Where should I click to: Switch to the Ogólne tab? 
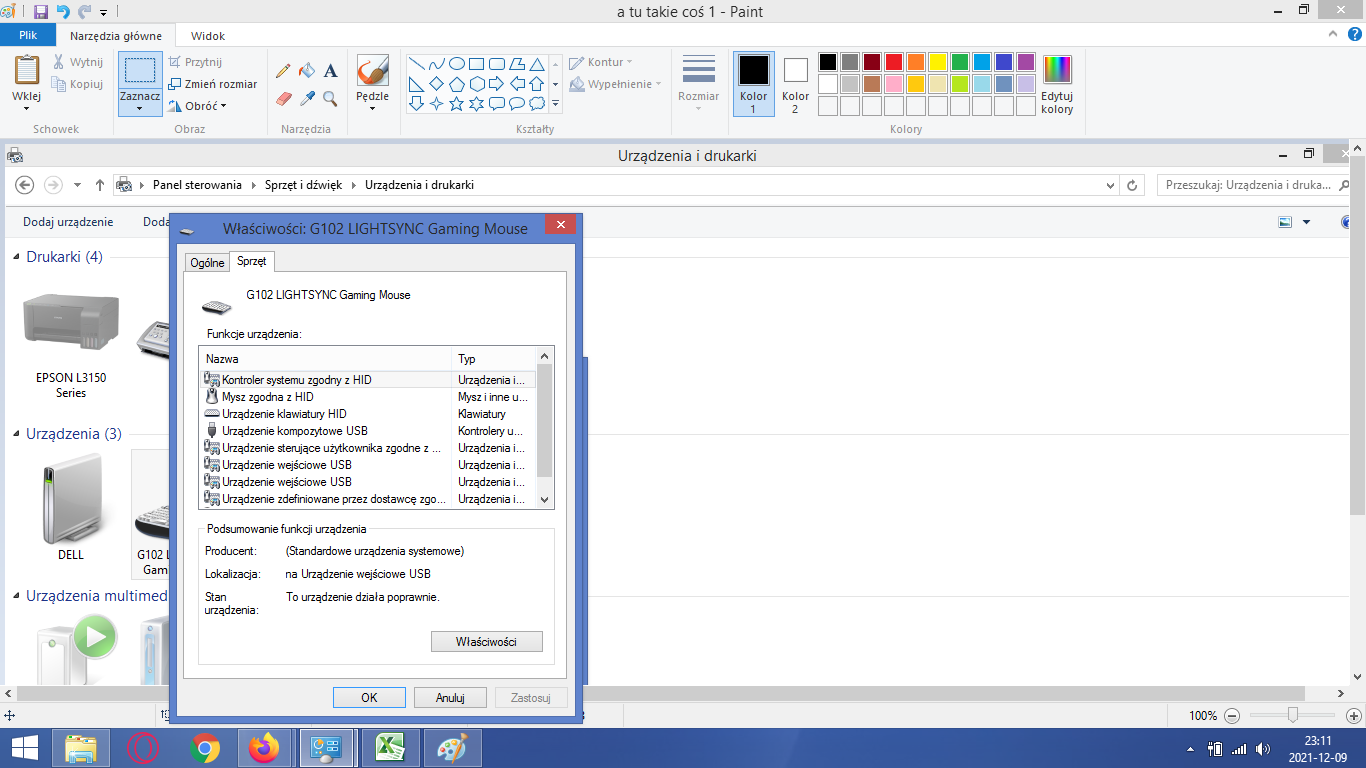[207, 263]
